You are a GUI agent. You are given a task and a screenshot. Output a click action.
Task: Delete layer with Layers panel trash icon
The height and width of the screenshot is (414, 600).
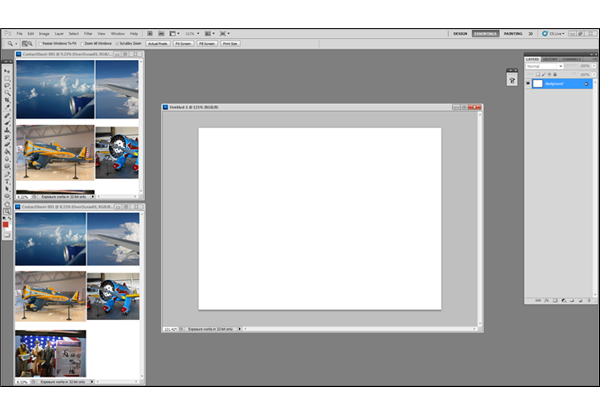[x=589, y=300]
